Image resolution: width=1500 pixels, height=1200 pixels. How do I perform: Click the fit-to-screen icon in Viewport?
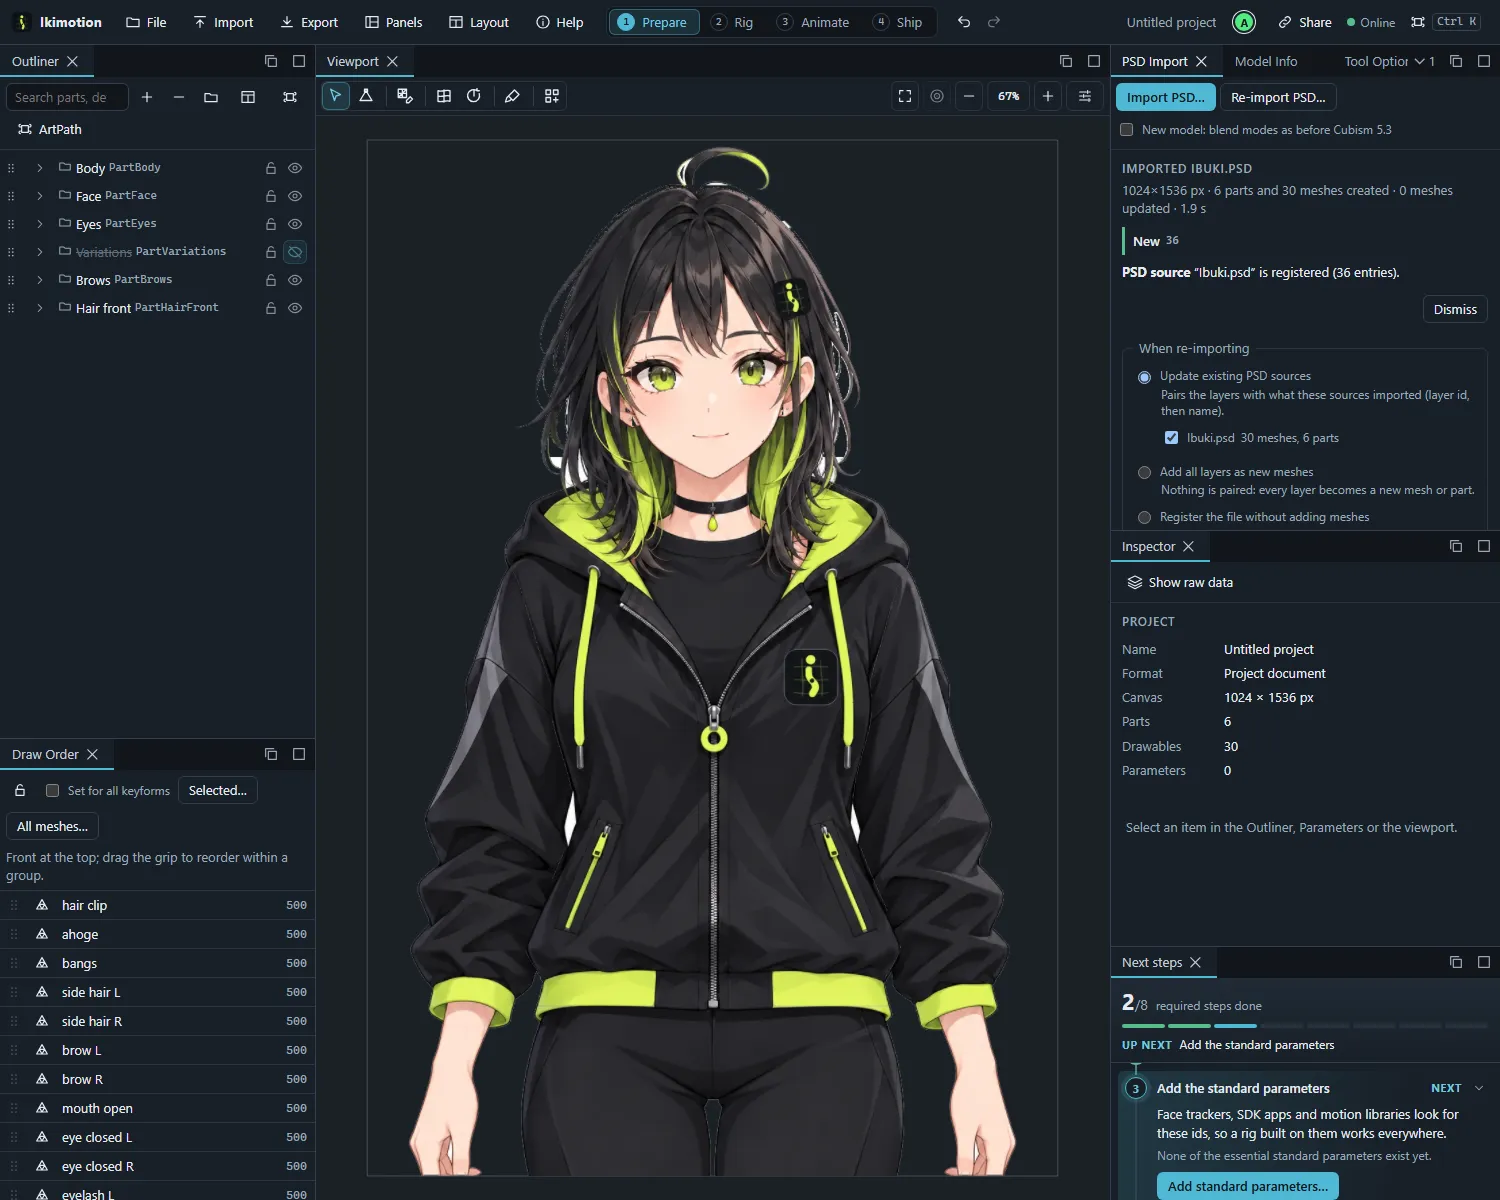pos(905,96)
